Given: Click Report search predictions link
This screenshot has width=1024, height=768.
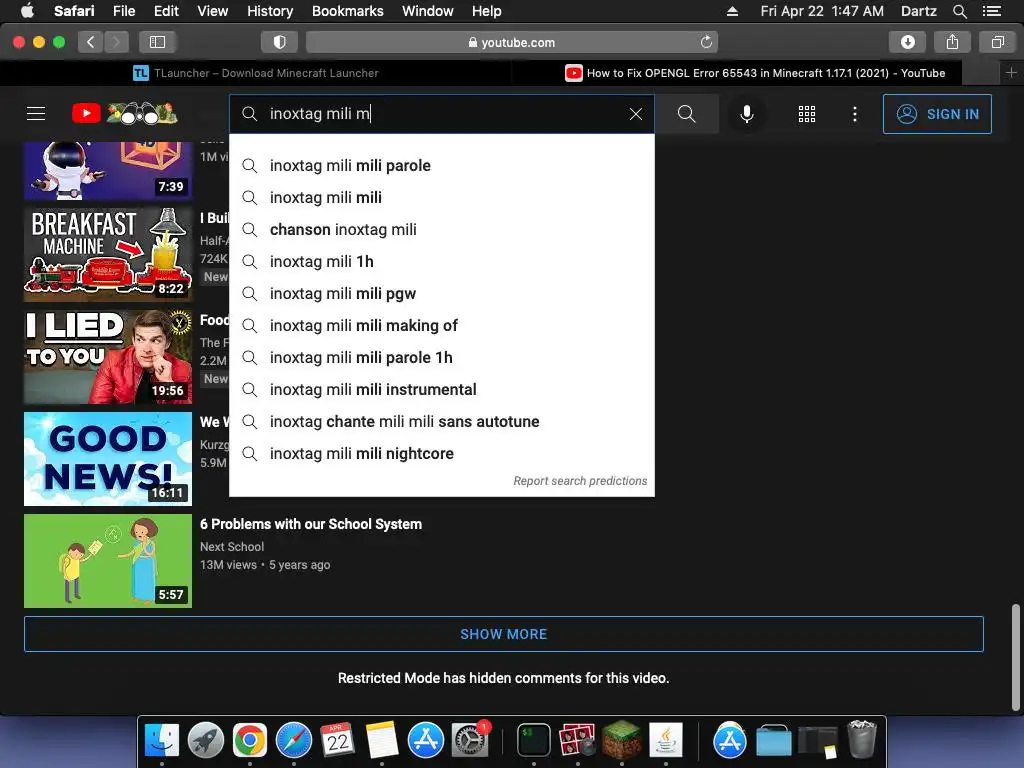Looking at the screenshot, I should (x=580, y=481).
